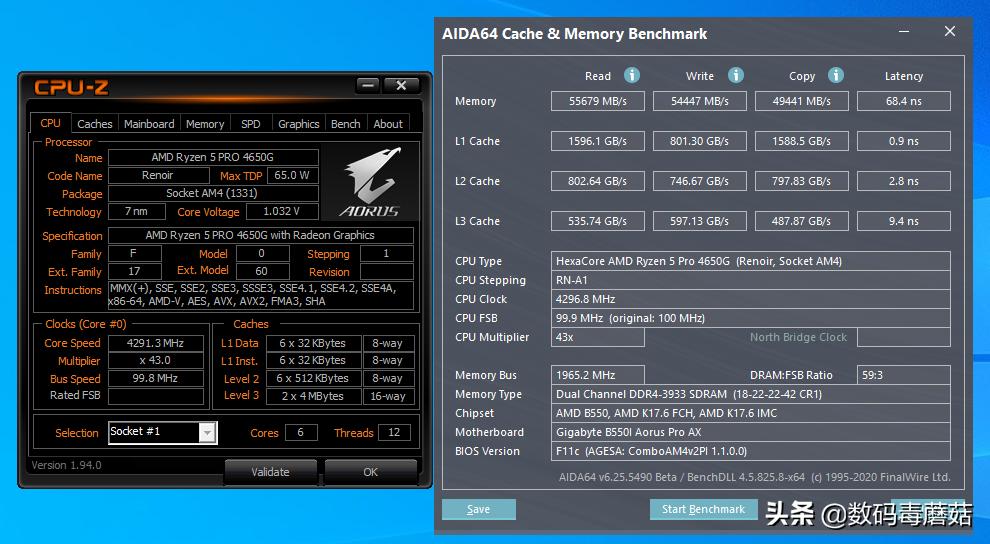Click the Start Benchmark button
The width and height of the screenshot is (990, 544).
pos(703,509)
